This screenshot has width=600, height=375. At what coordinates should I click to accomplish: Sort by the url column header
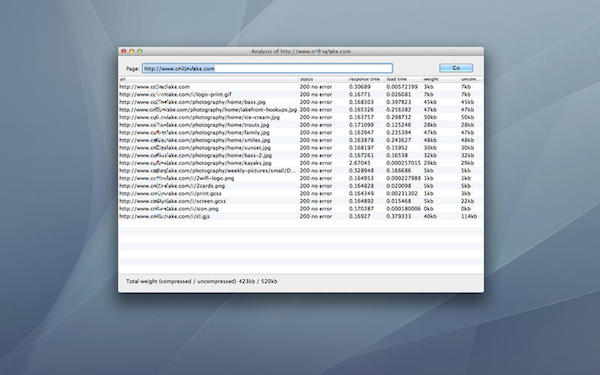[x=208, y=79]
